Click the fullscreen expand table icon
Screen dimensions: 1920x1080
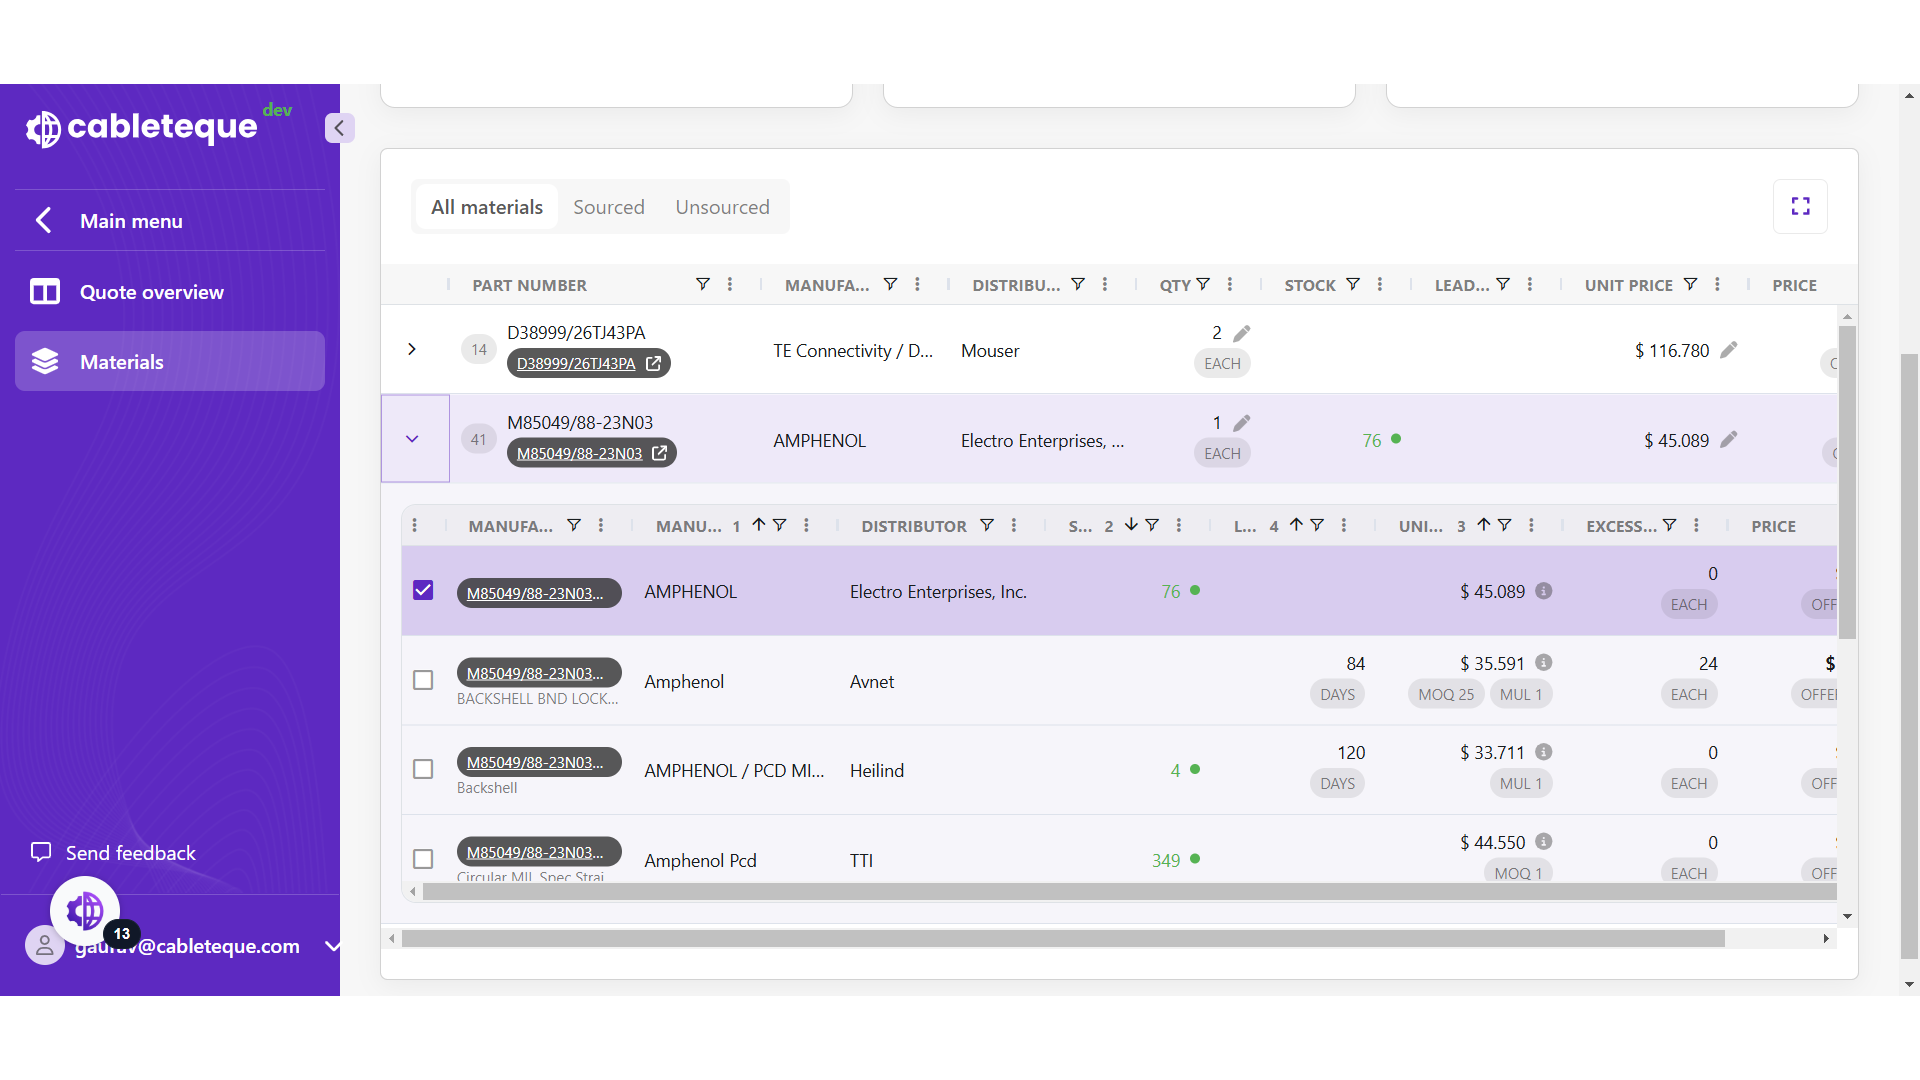(x=1800, y=206)
